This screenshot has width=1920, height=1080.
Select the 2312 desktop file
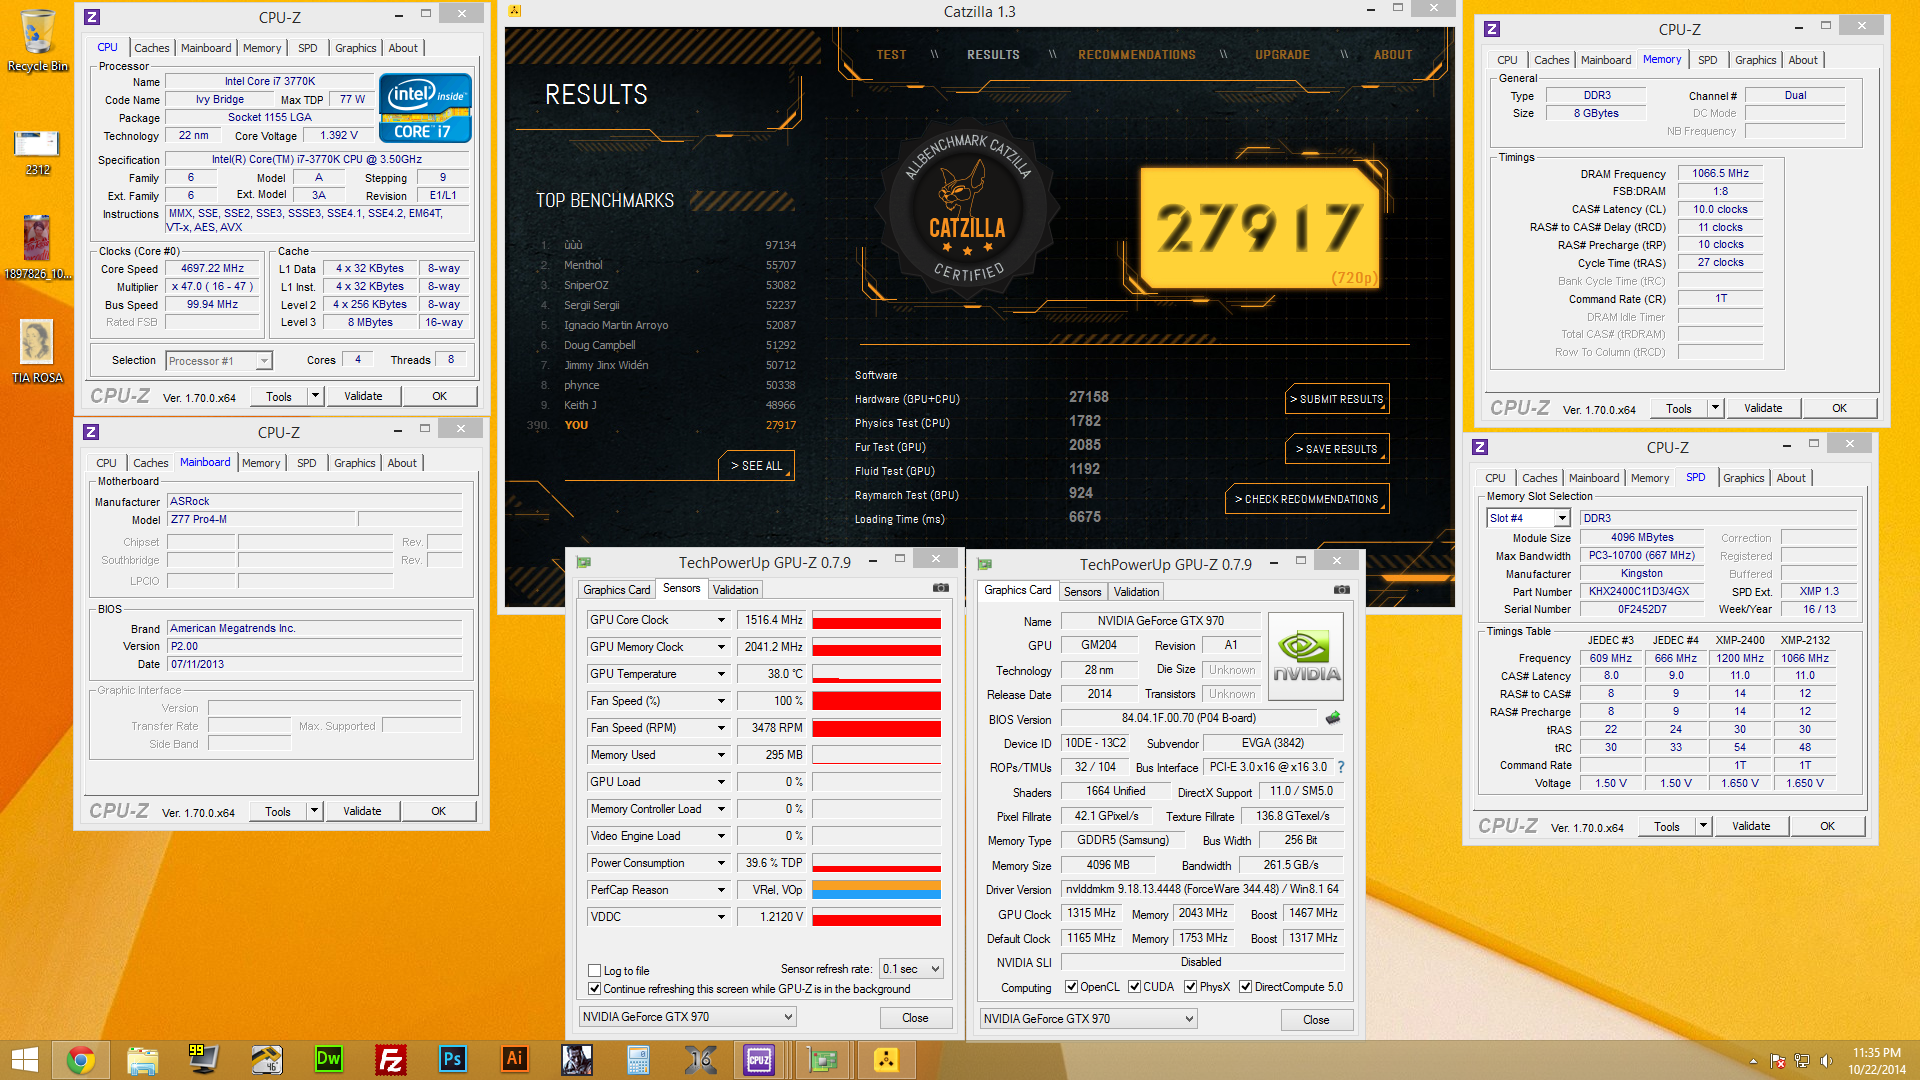coord(37,152)
